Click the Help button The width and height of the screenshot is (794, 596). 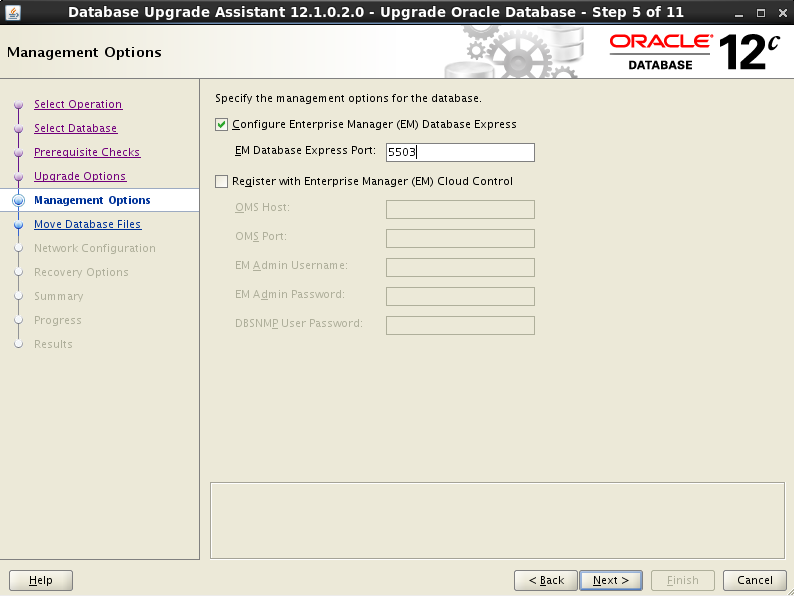tap(41, 580)
